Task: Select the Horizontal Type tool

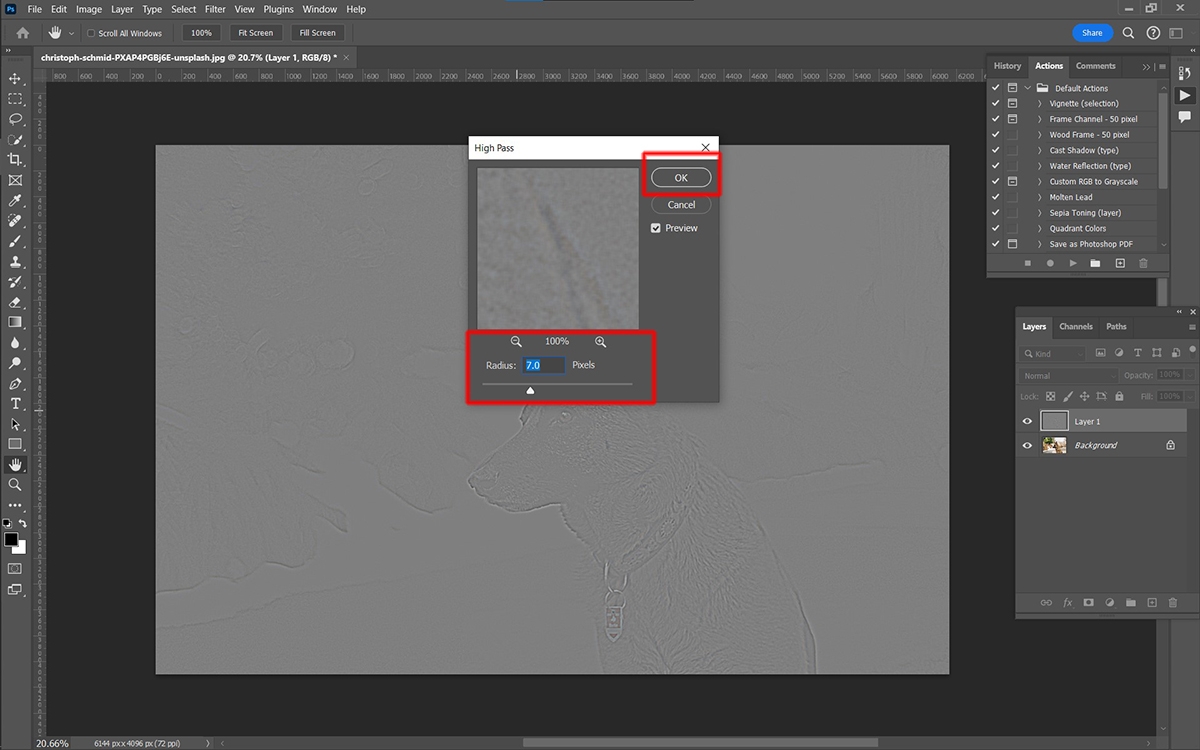Action: point(15,403)
